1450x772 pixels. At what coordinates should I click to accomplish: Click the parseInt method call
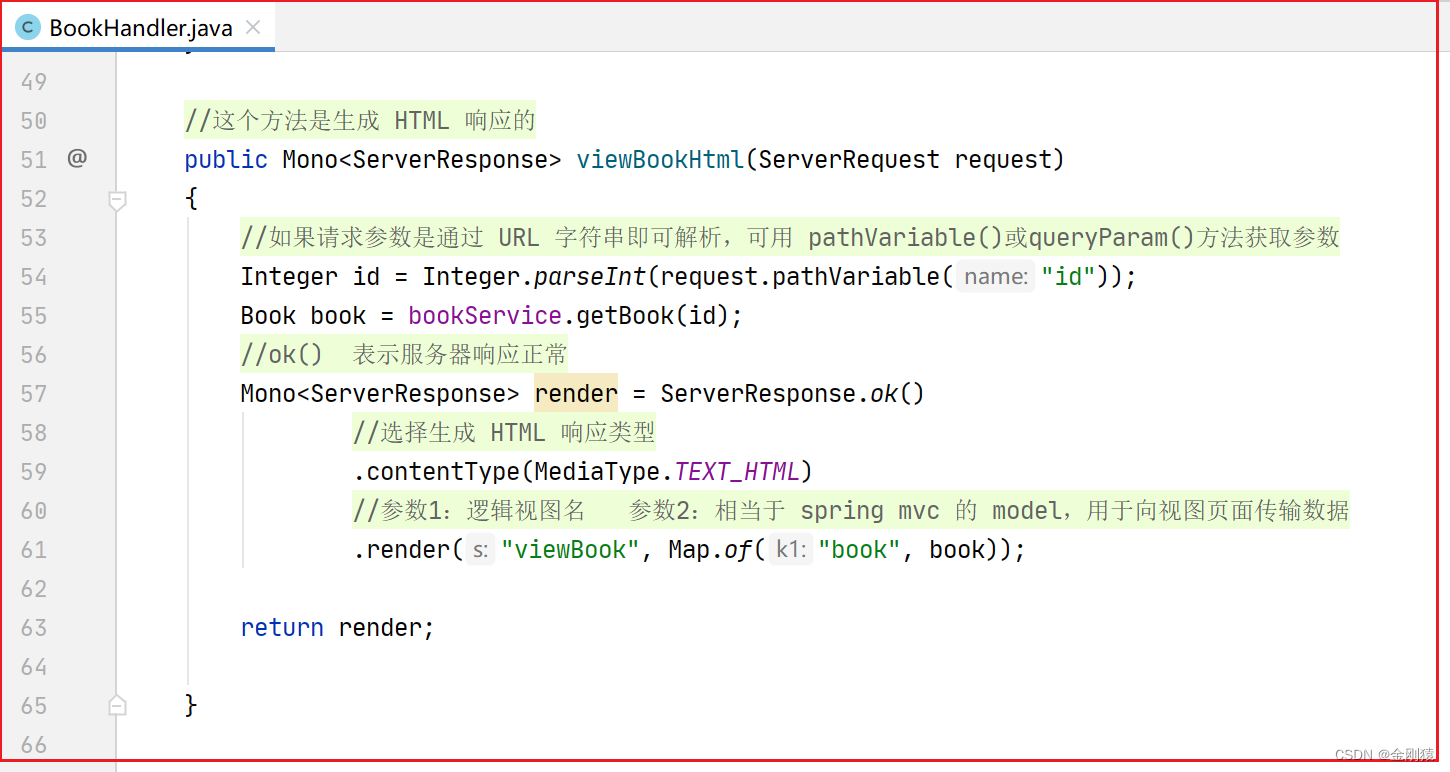(590, 277)
